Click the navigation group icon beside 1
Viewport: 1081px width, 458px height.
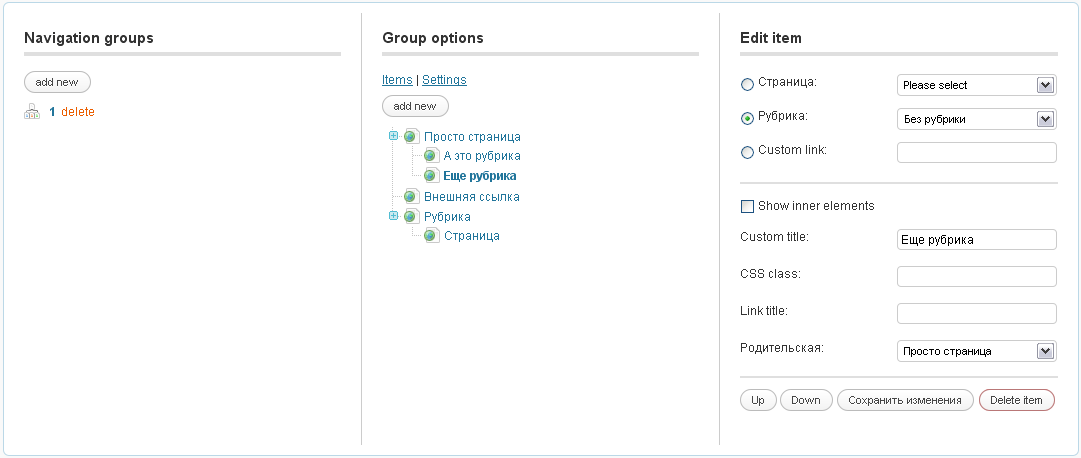(32, 112)
